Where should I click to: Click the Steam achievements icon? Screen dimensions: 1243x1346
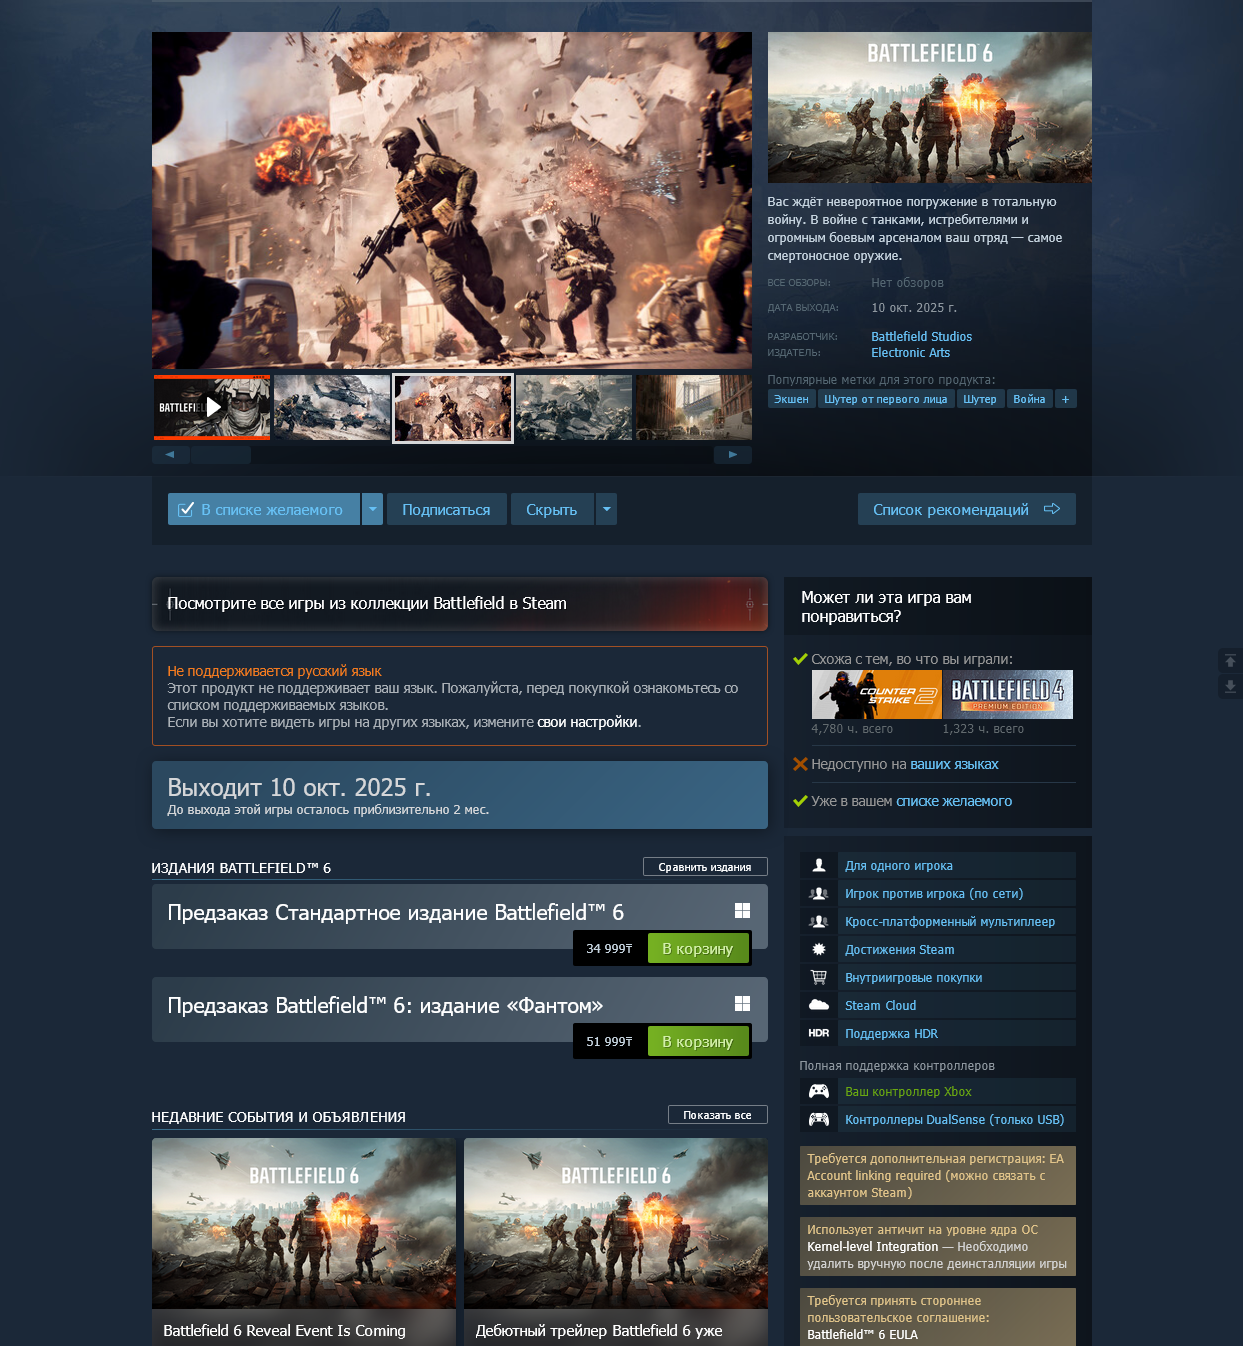[819, 949]
